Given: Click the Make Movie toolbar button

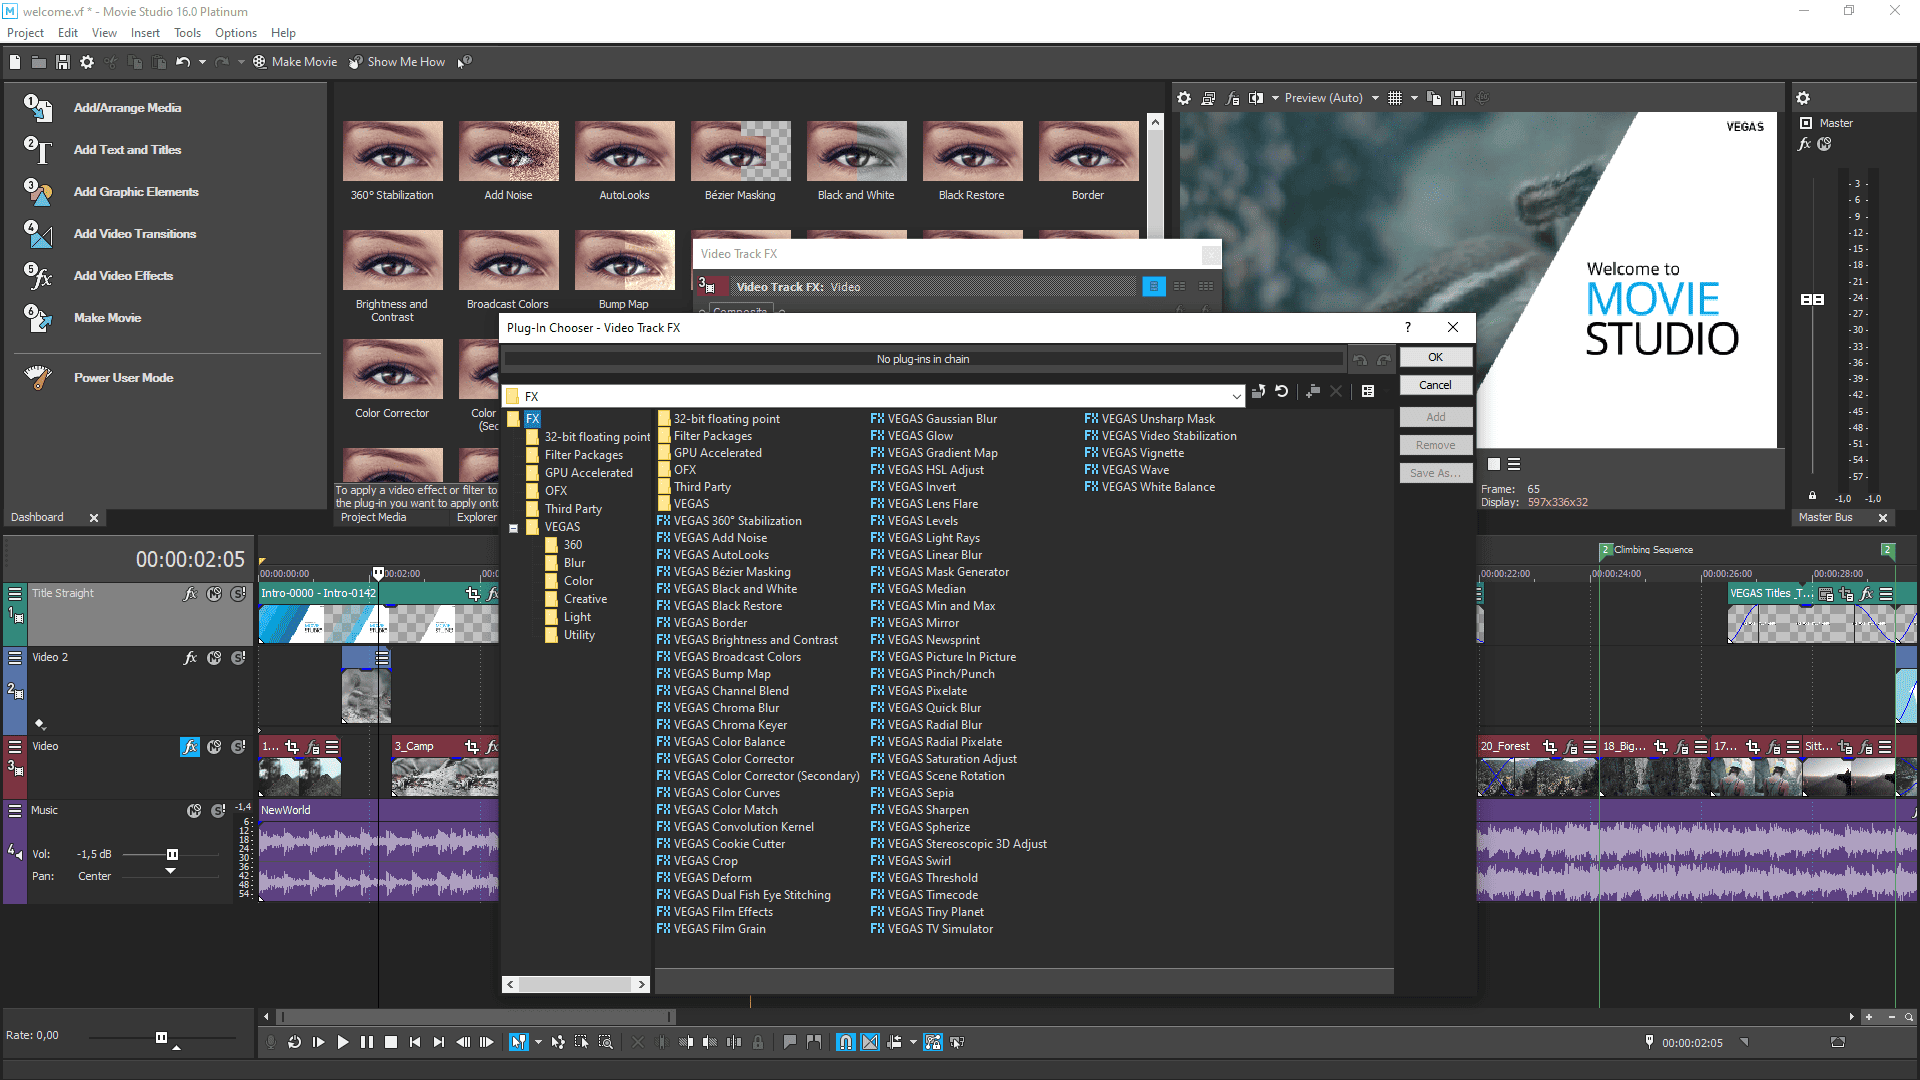Looking at the screenshot, I should (295, 62).
